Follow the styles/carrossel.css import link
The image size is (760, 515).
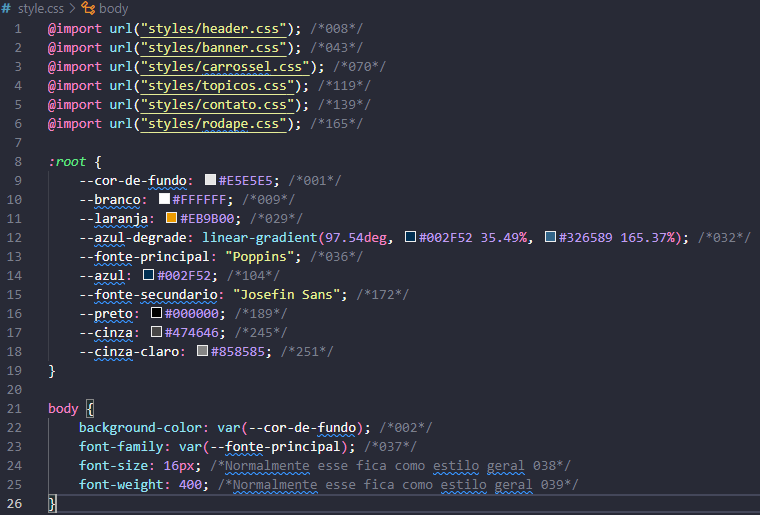(x=225, y=66)
